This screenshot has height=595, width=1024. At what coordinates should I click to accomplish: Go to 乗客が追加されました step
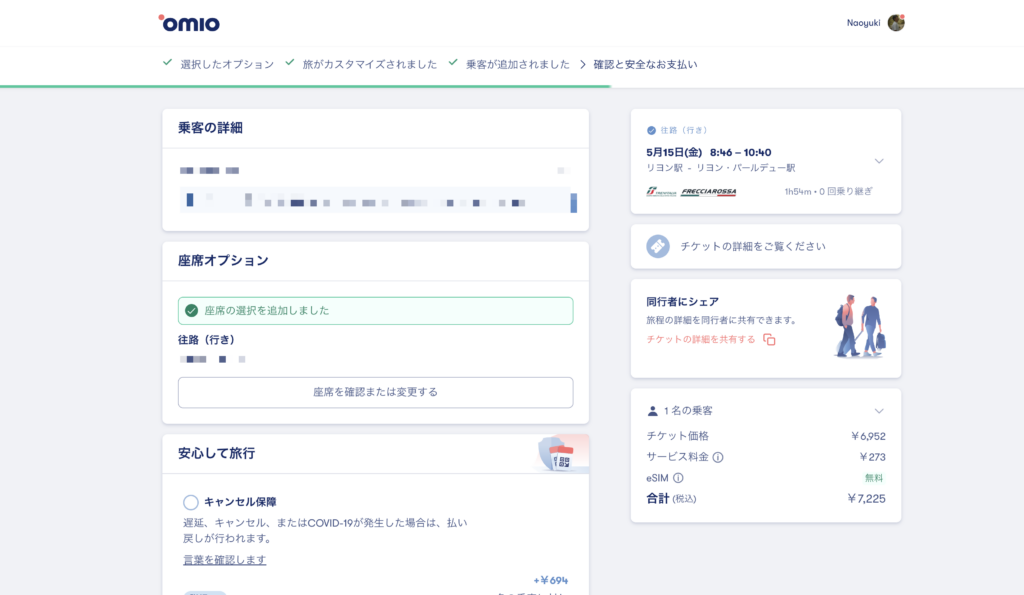(x=517, y=64)
